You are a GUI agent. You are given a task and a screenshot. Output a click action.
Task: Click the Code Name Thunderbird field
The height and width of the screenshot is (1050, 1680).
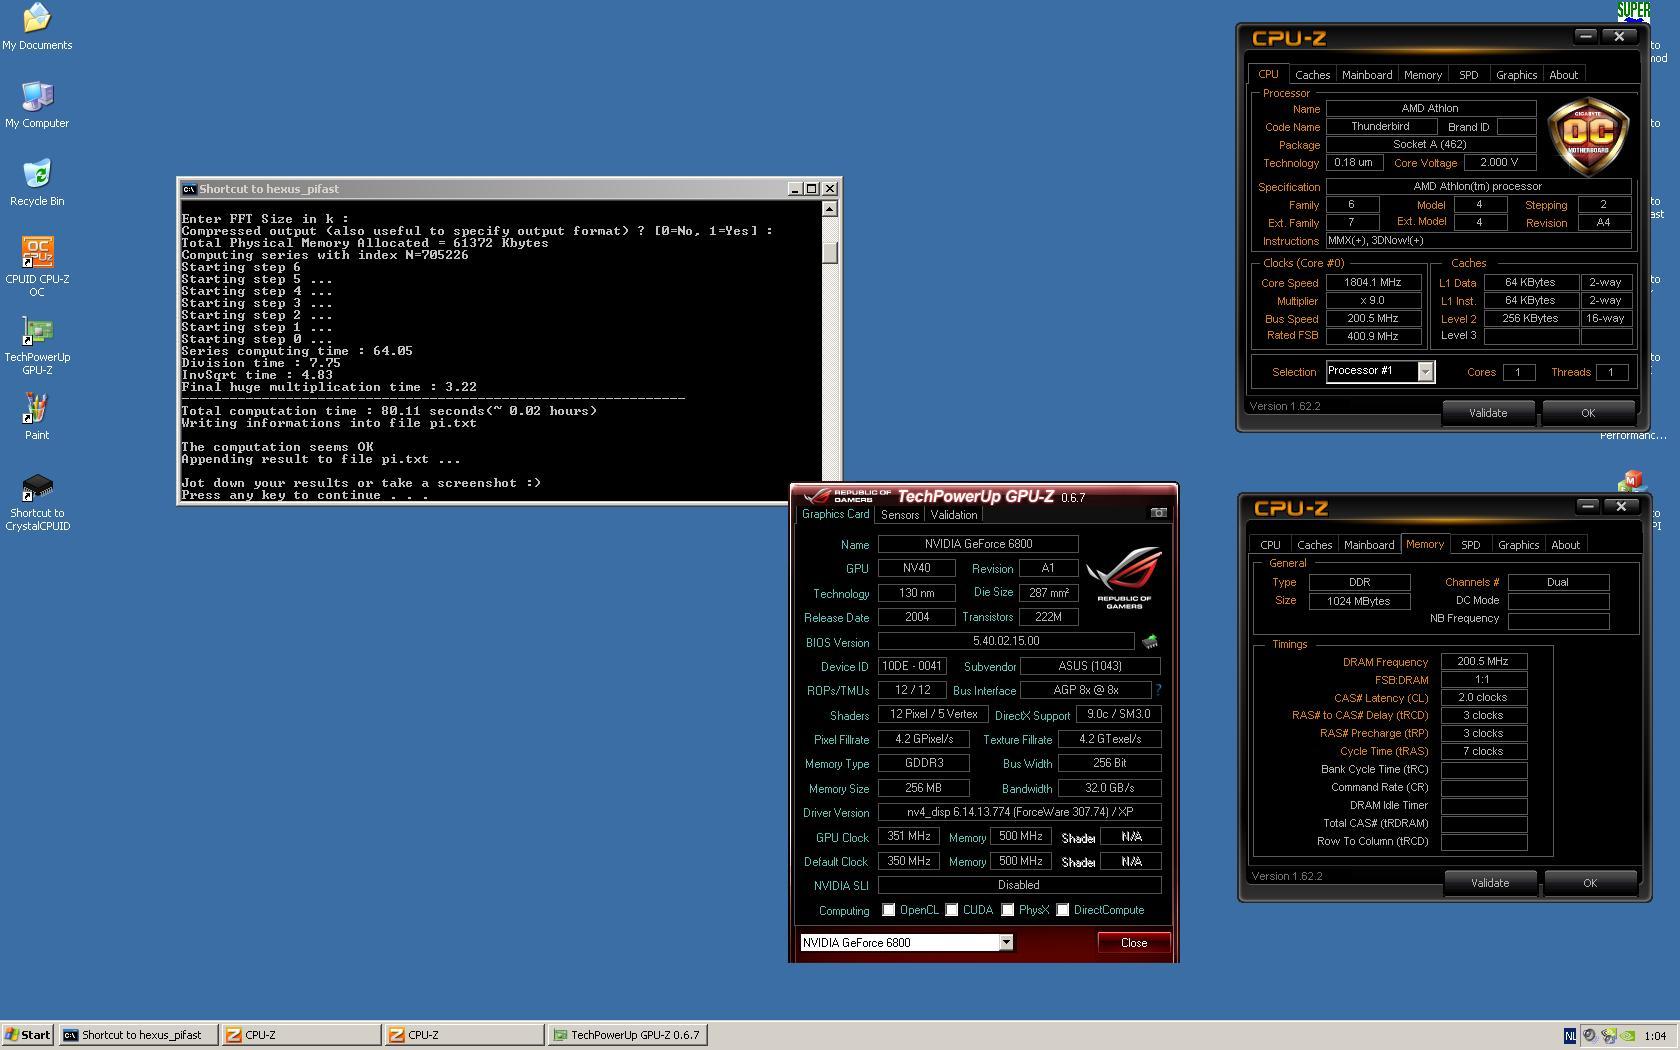[x=1381, y=126]
